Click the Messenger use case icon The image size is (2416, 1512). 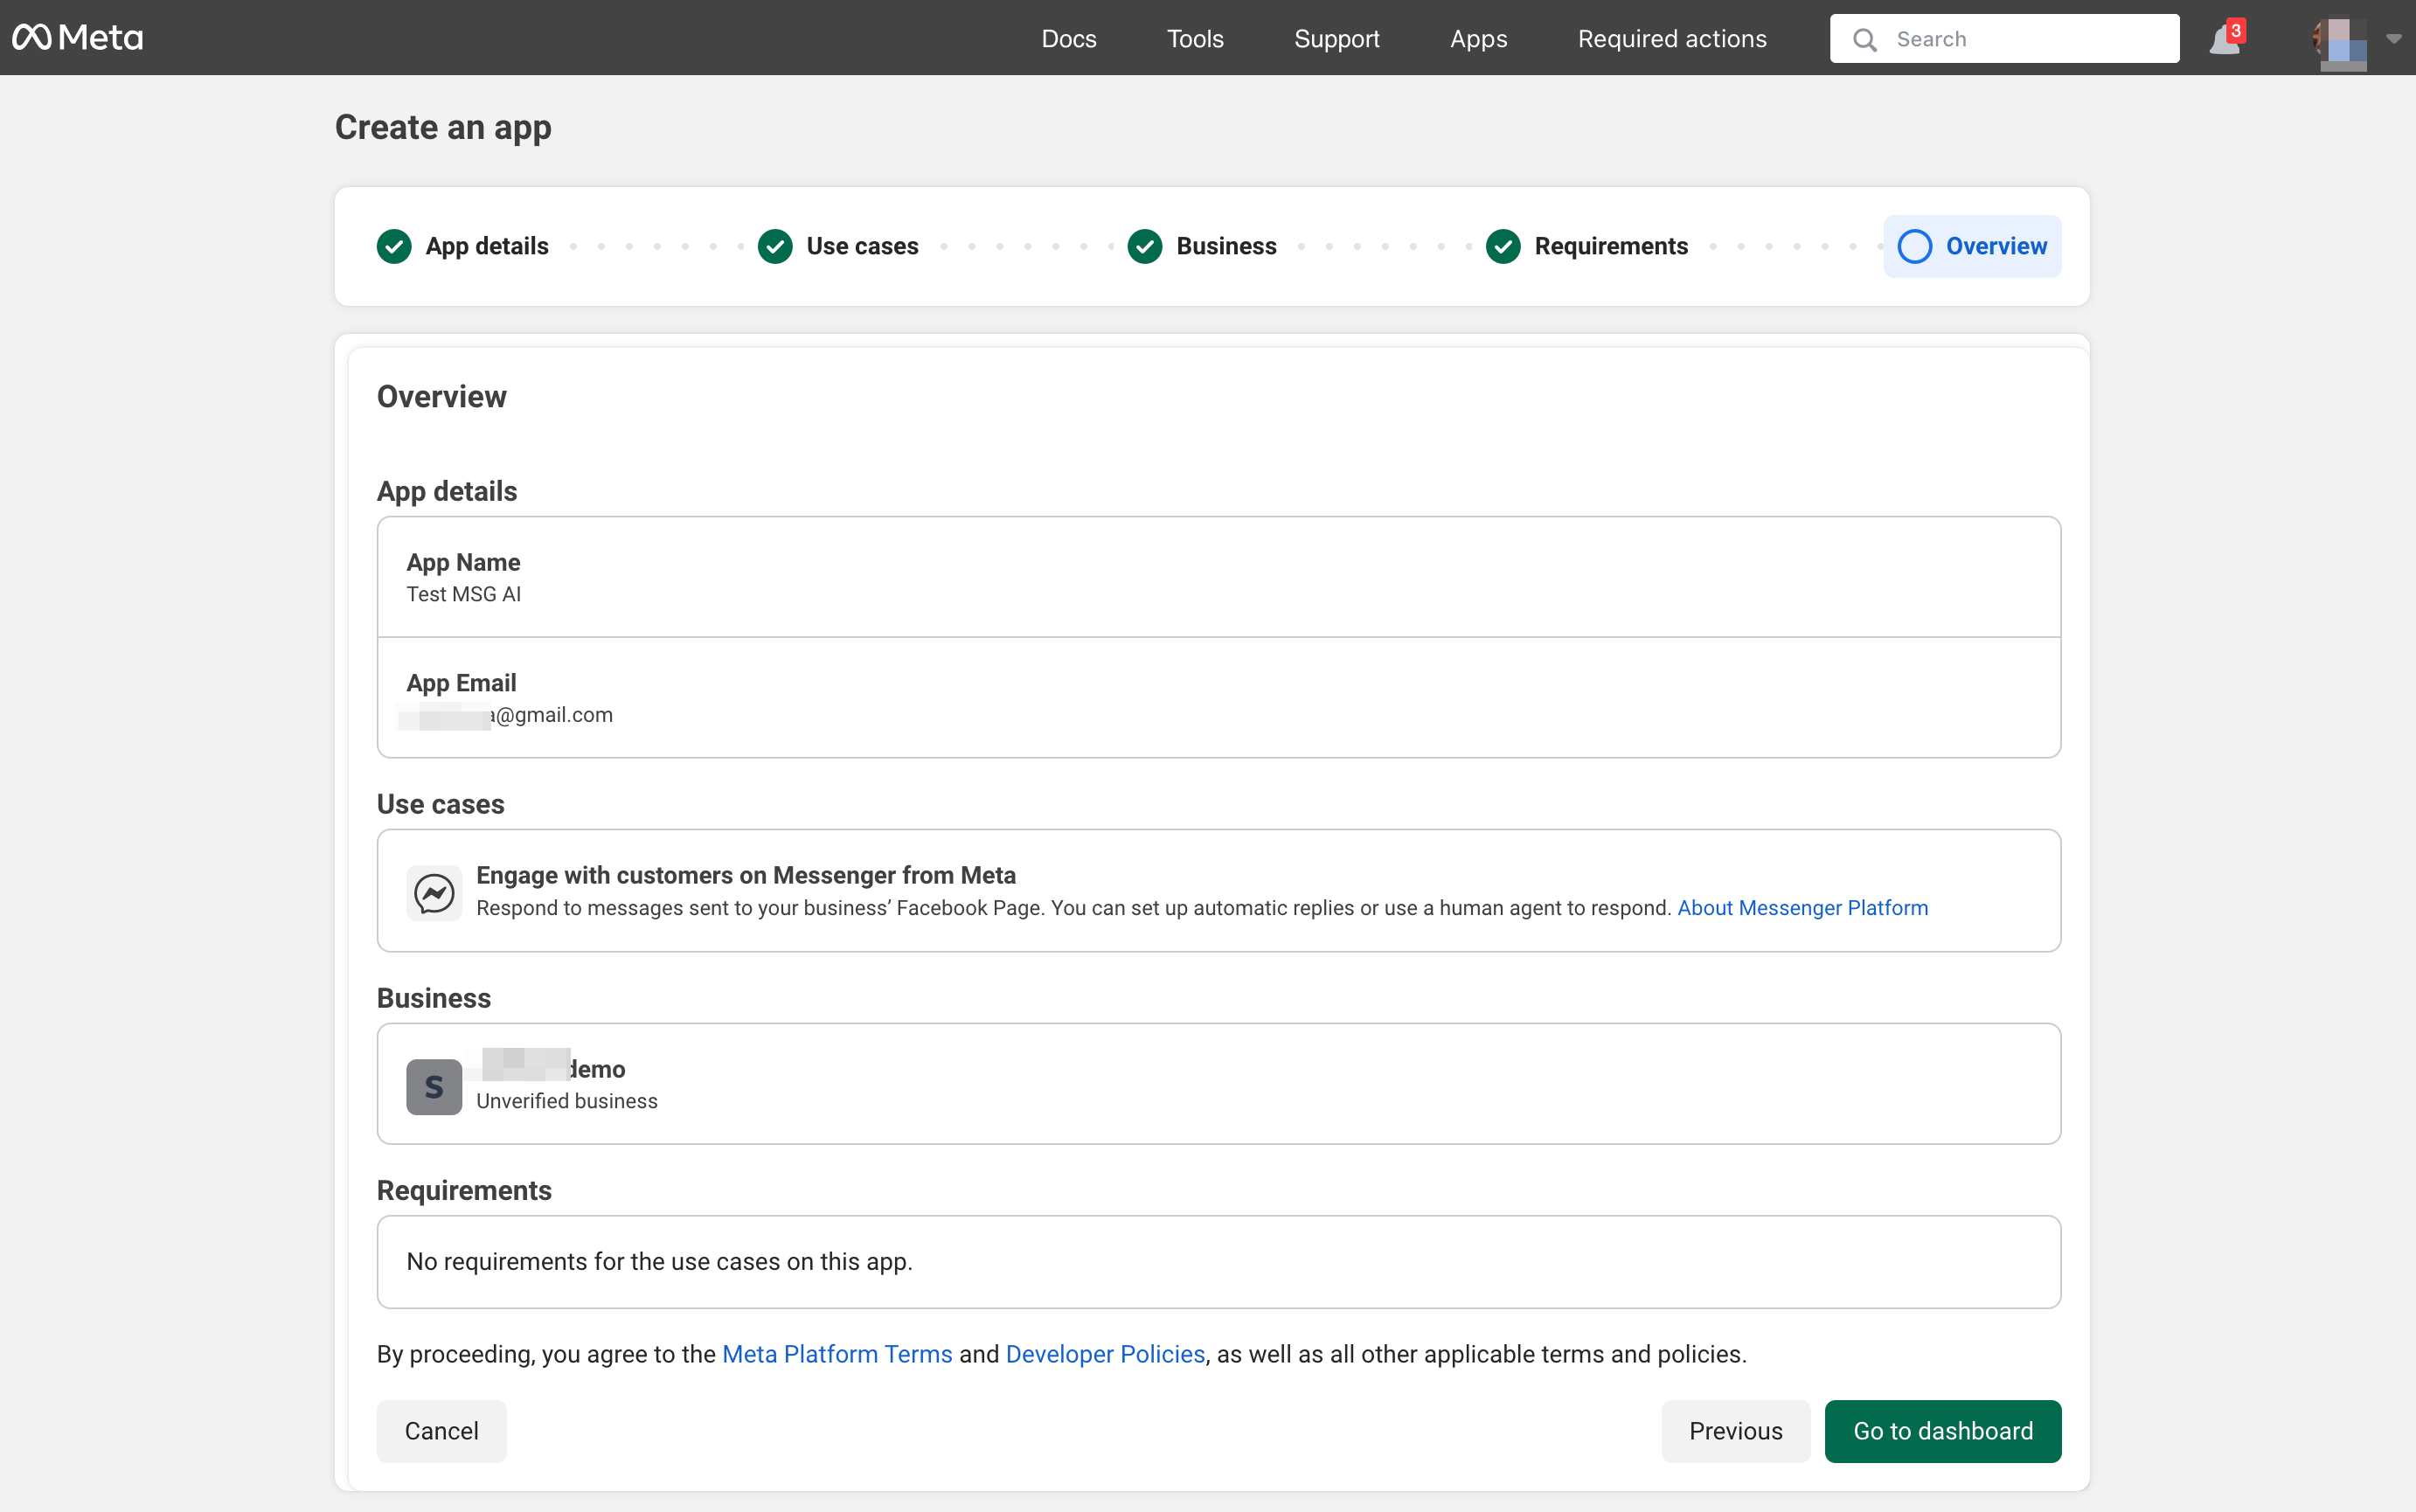coord(434,892)
